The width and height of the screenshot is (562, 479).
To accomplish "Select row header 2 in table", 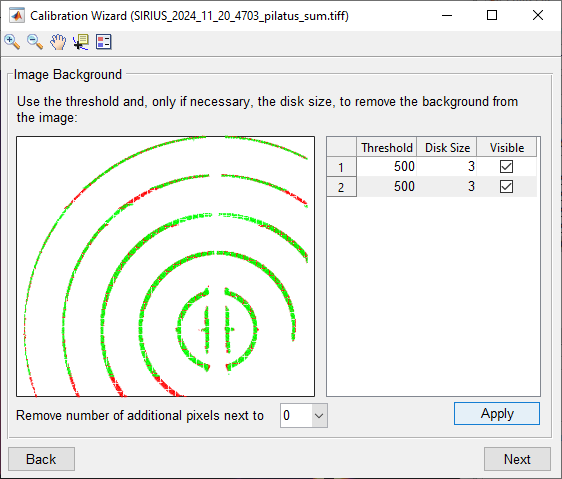I will tap(341, 187).
